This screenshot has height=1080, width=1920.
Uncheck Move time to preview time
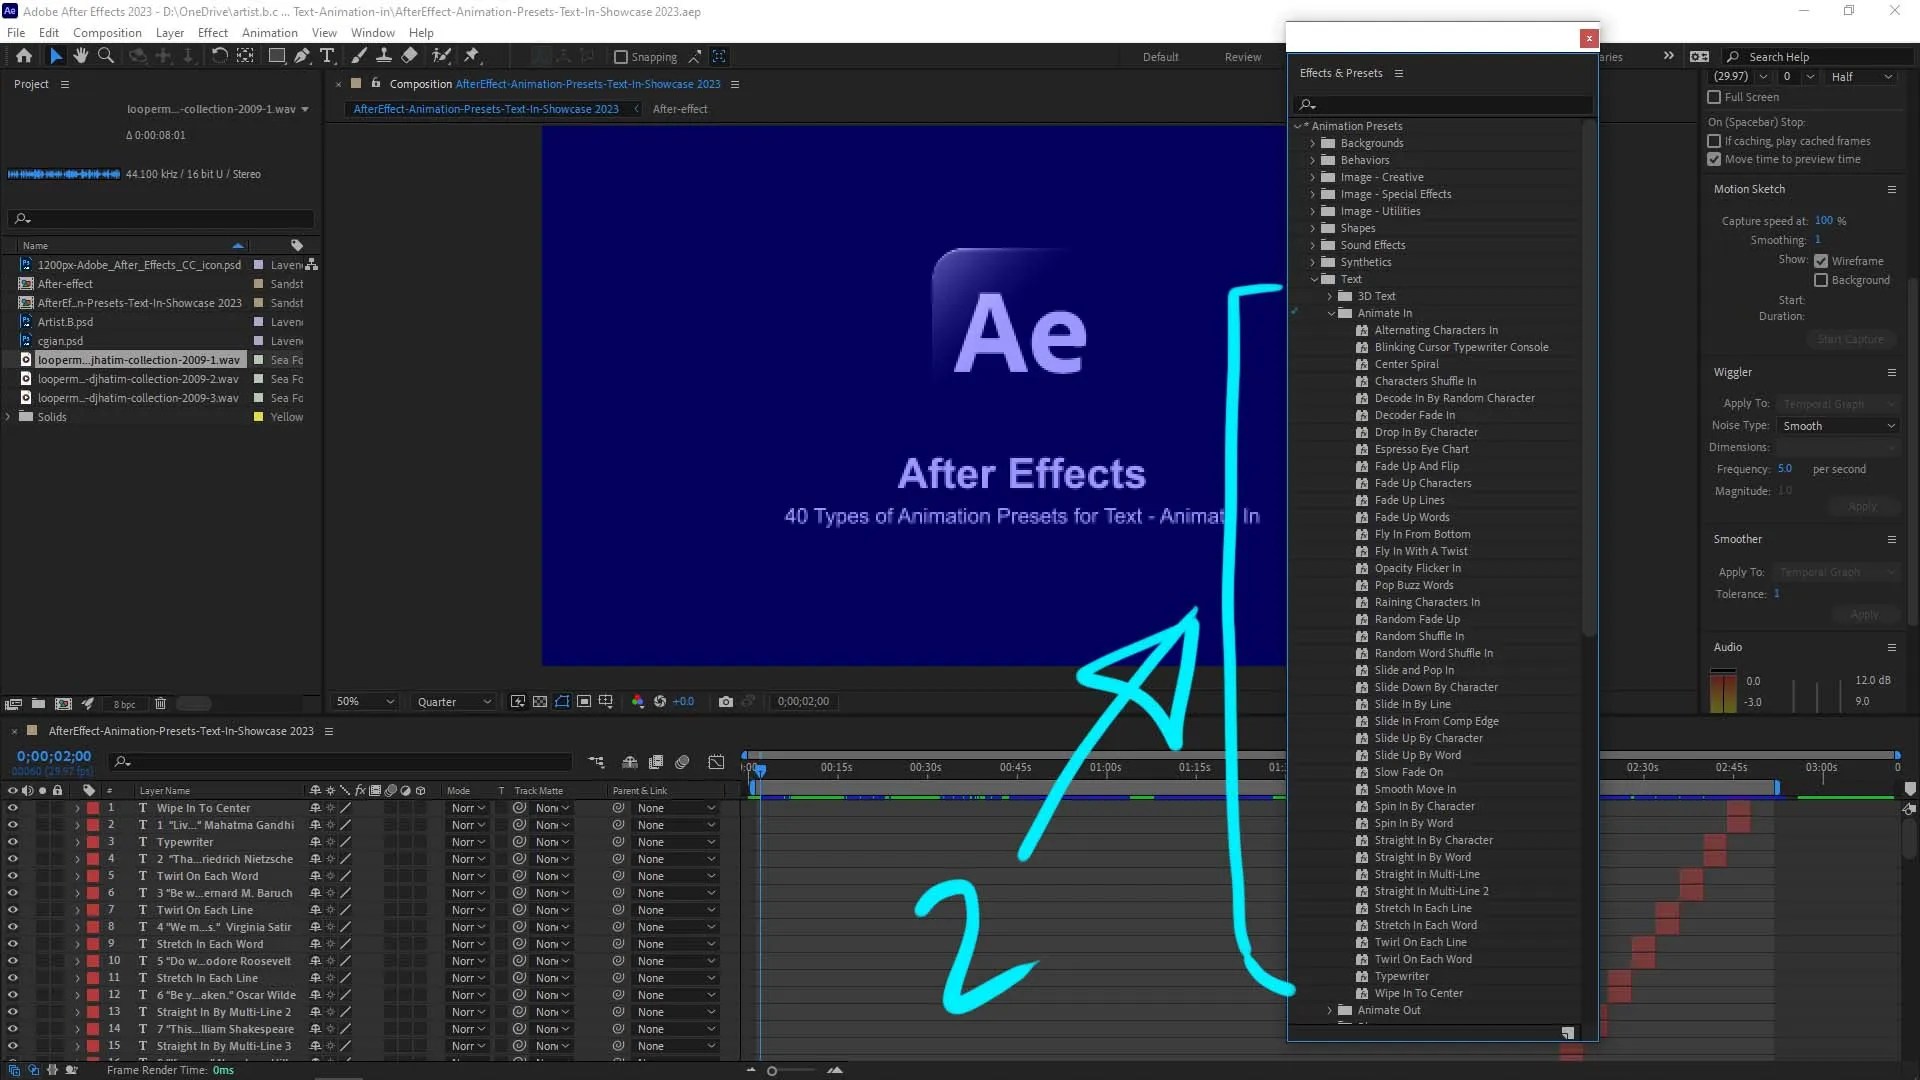pos(1714,159)
